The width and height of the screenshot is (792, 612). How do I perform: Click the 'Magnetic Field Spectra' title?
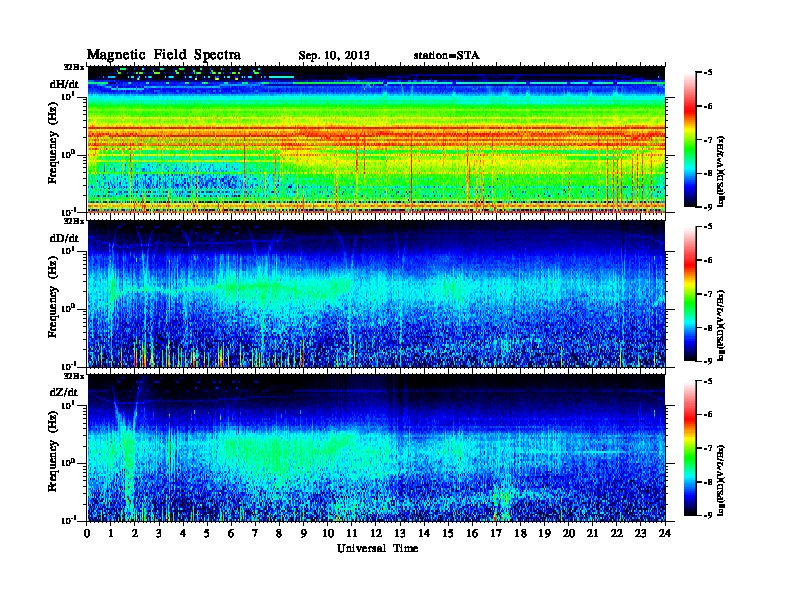[164, 55]
